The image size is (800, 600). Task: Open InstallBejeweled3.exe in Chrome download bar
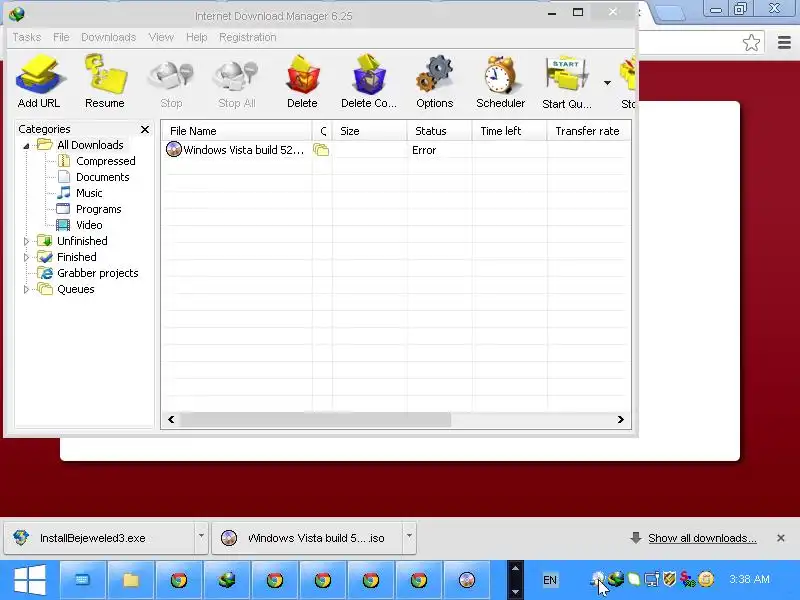99,538
